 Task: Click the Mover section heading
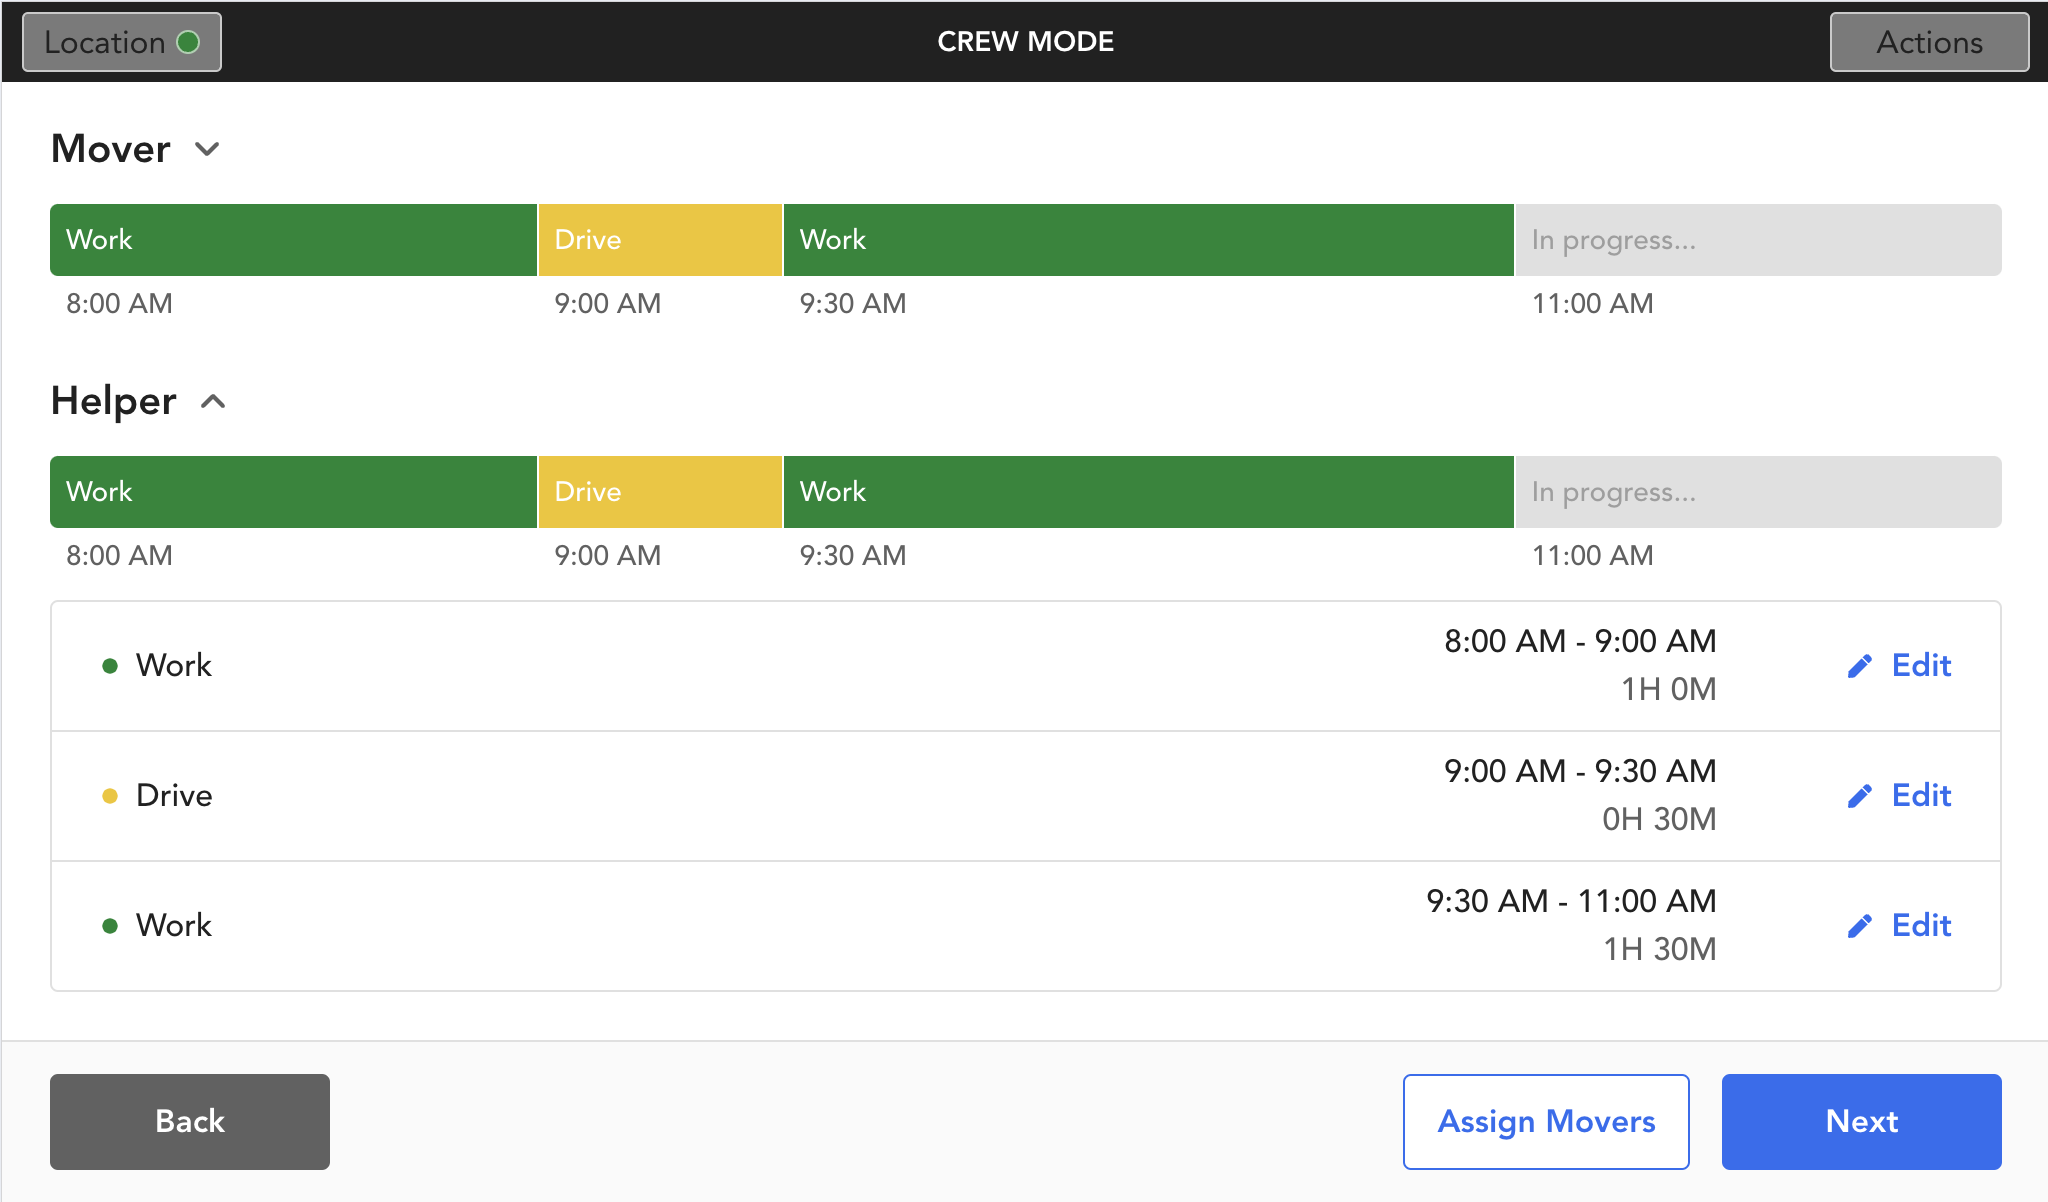pos(111,149)
